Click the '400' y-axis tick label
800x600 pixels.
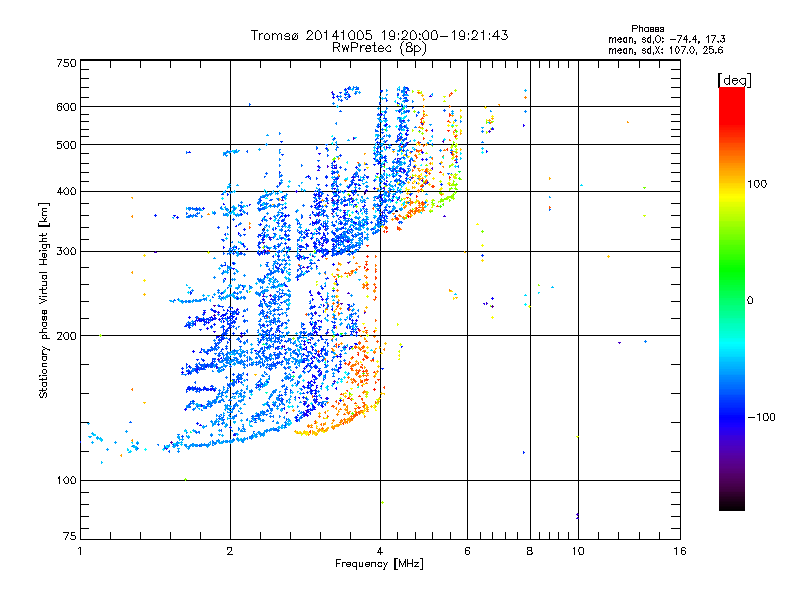pyautogui.click(x=66, y=192)
